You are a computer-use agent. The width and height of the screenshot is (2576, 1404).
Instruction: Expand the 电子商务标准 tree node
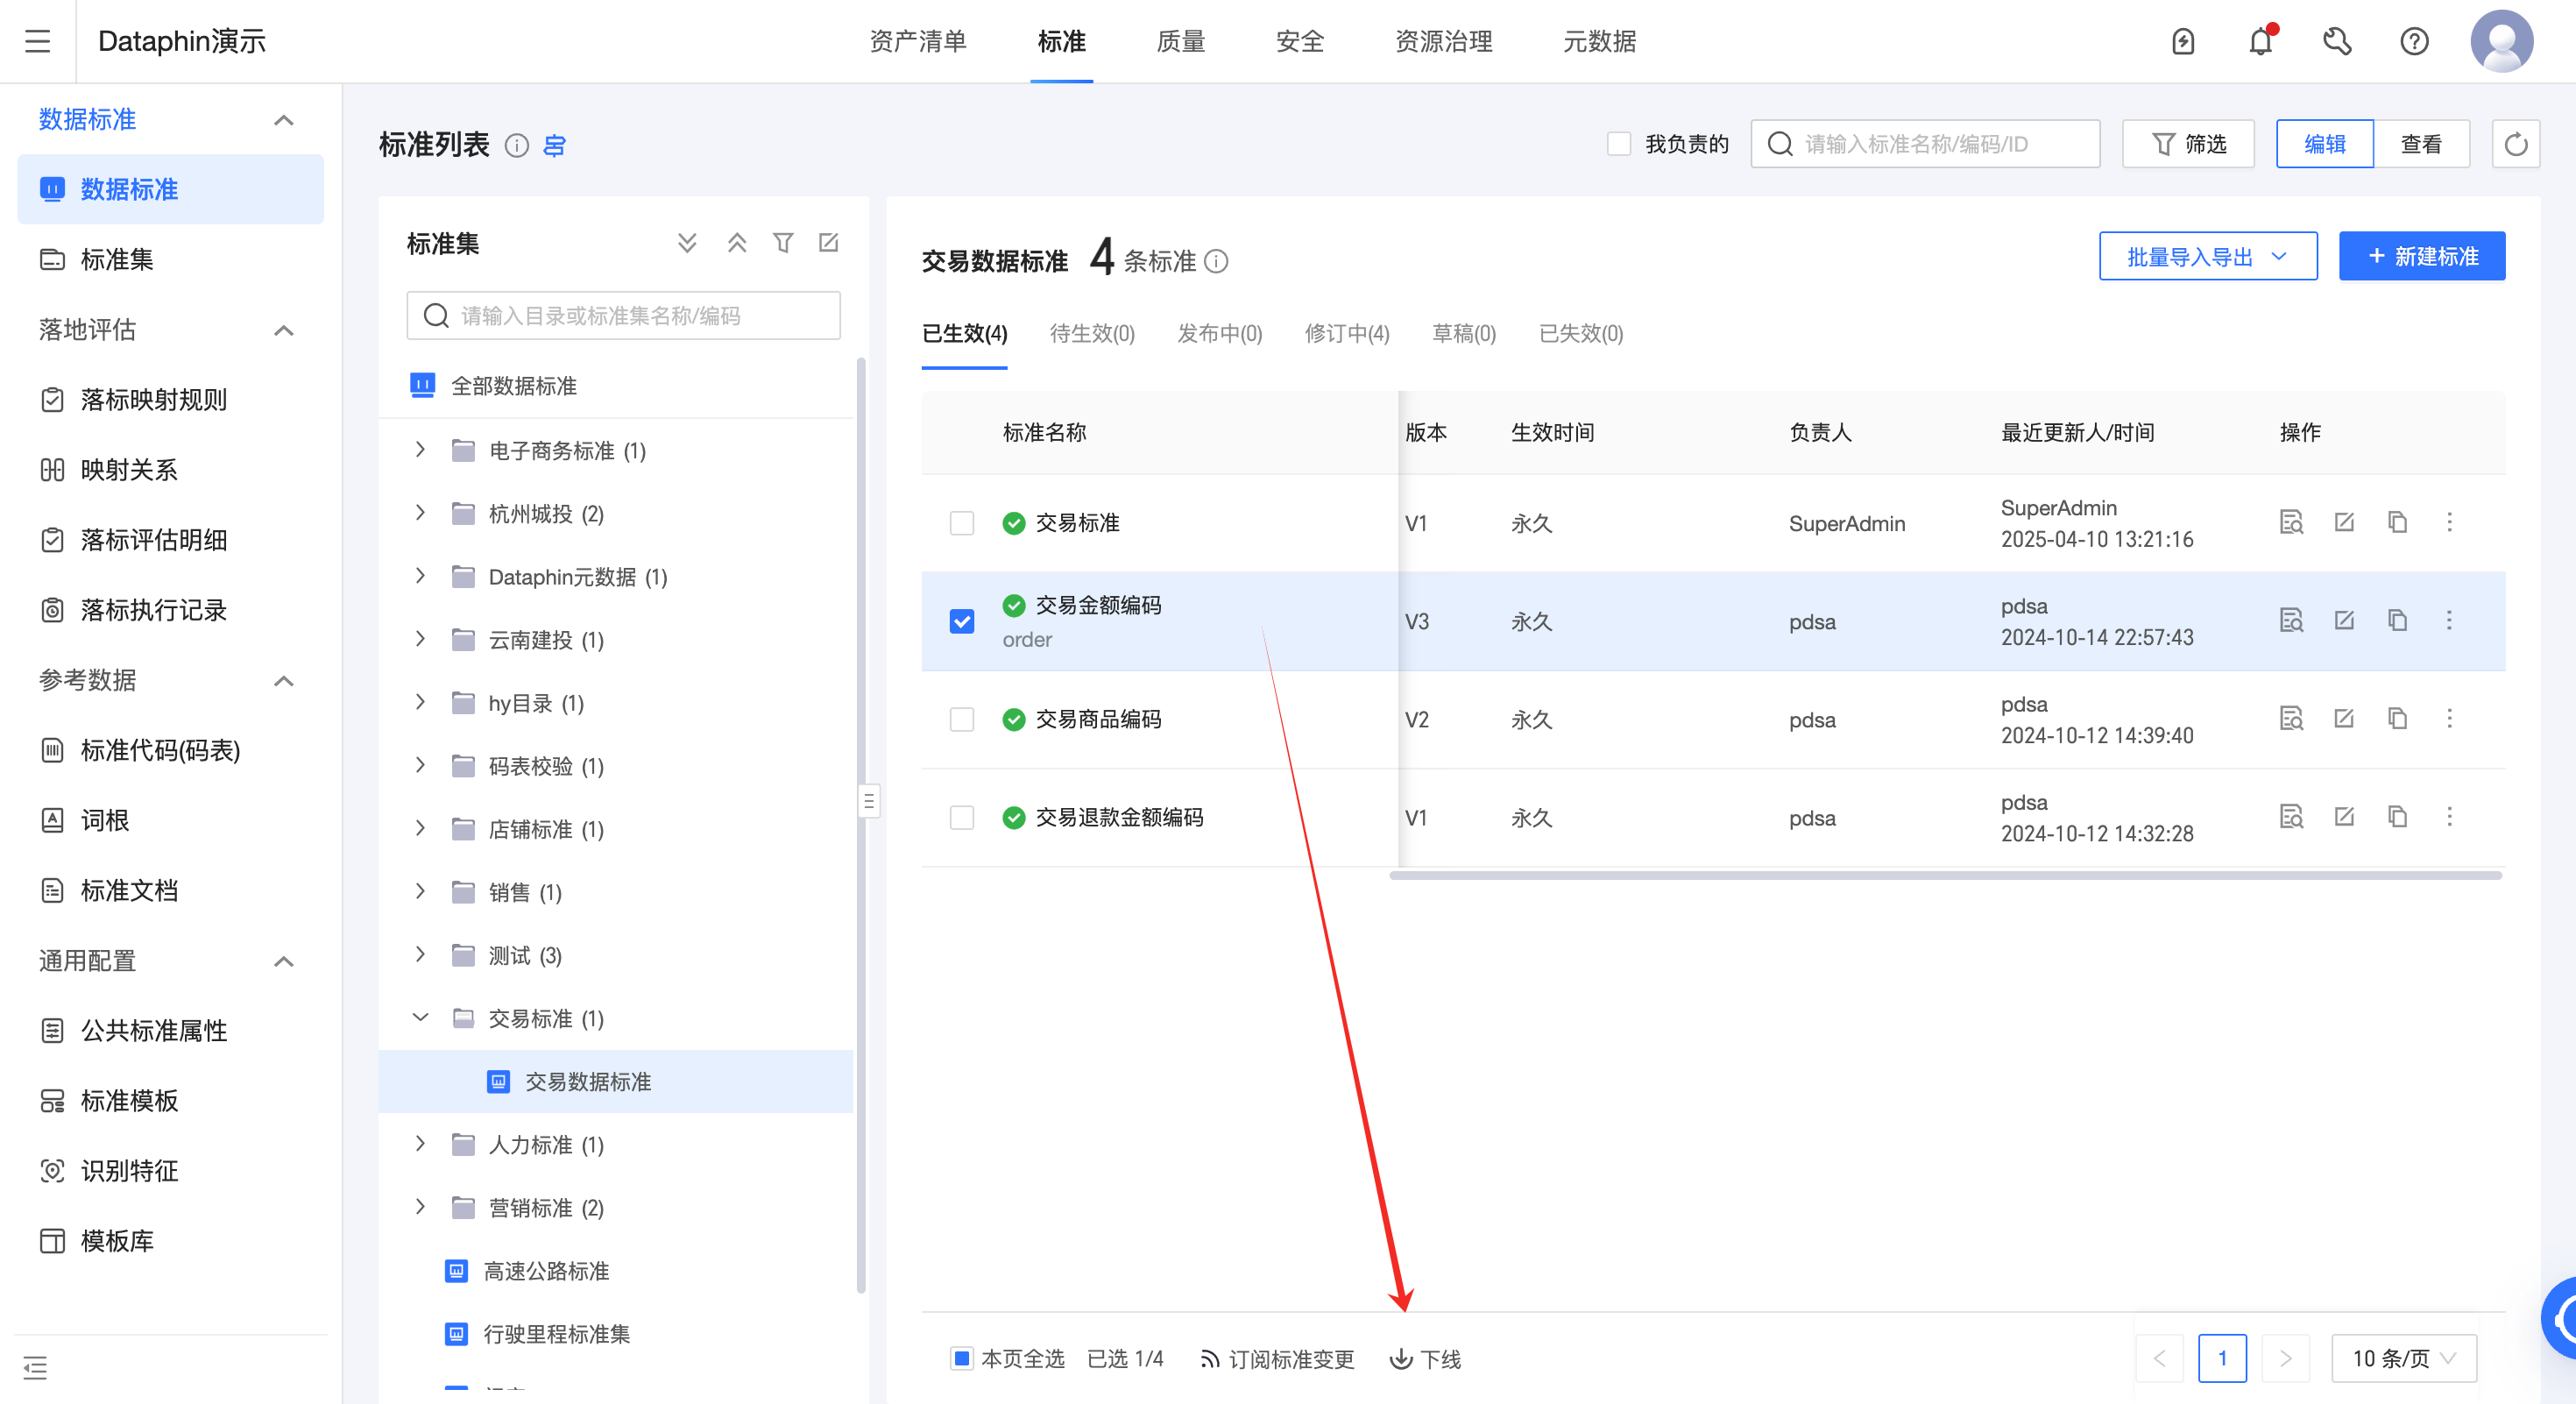click(420, 450)
